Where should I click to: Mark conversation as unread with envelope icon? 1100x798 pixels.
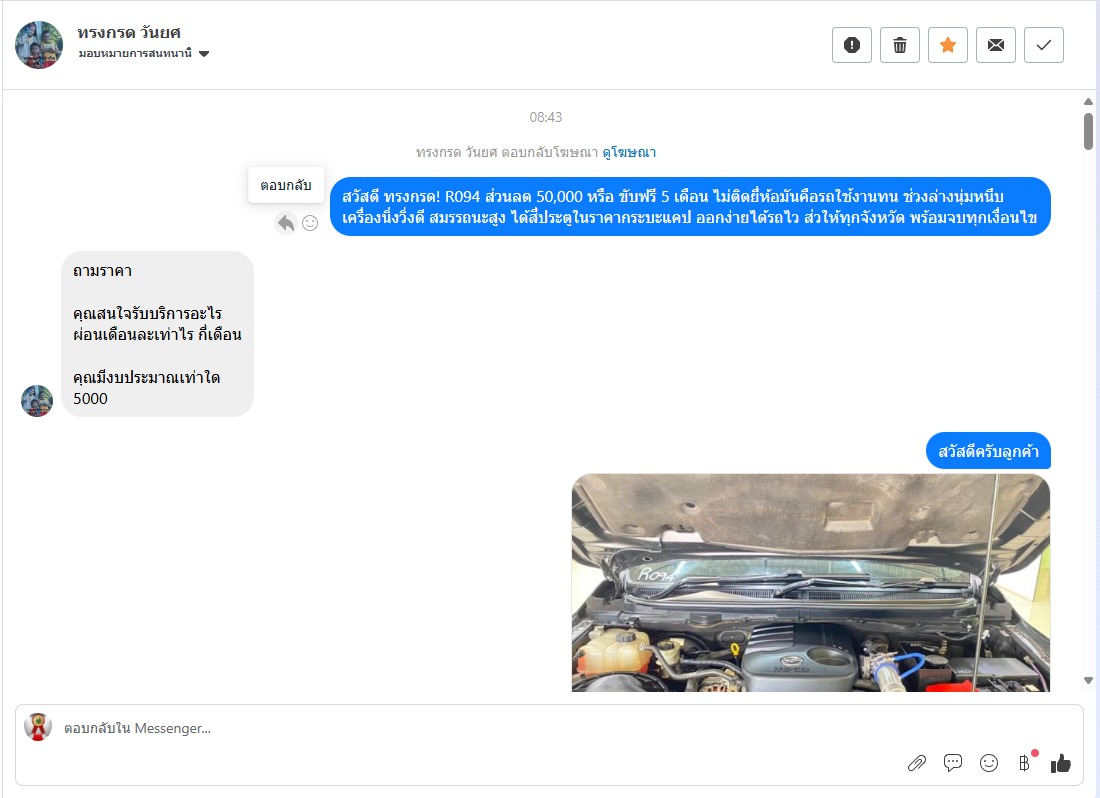995,45
